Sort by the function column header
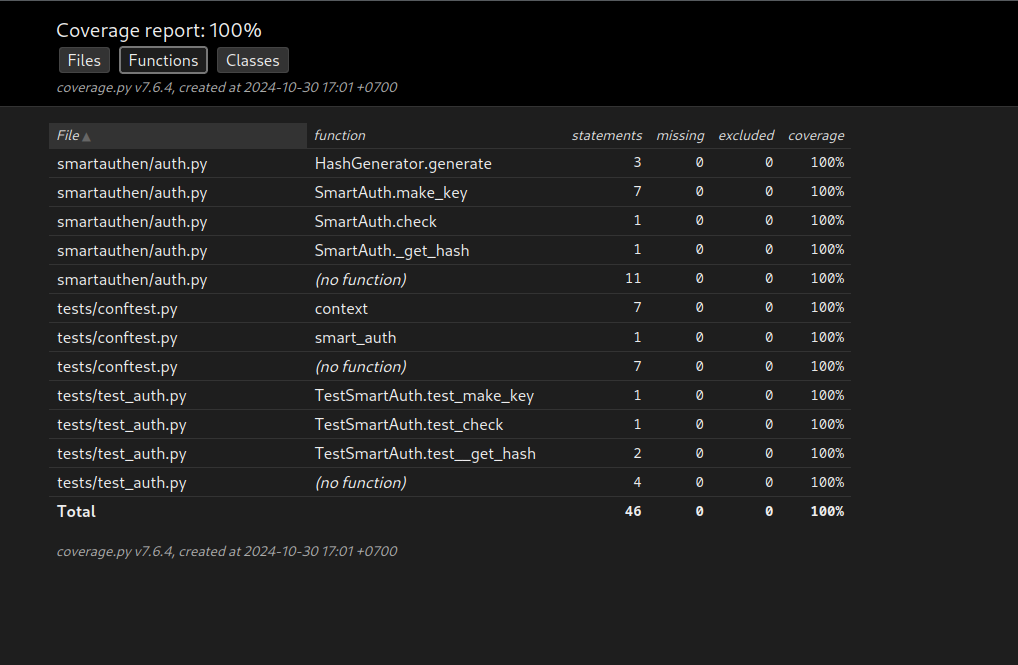 (340, 135)
